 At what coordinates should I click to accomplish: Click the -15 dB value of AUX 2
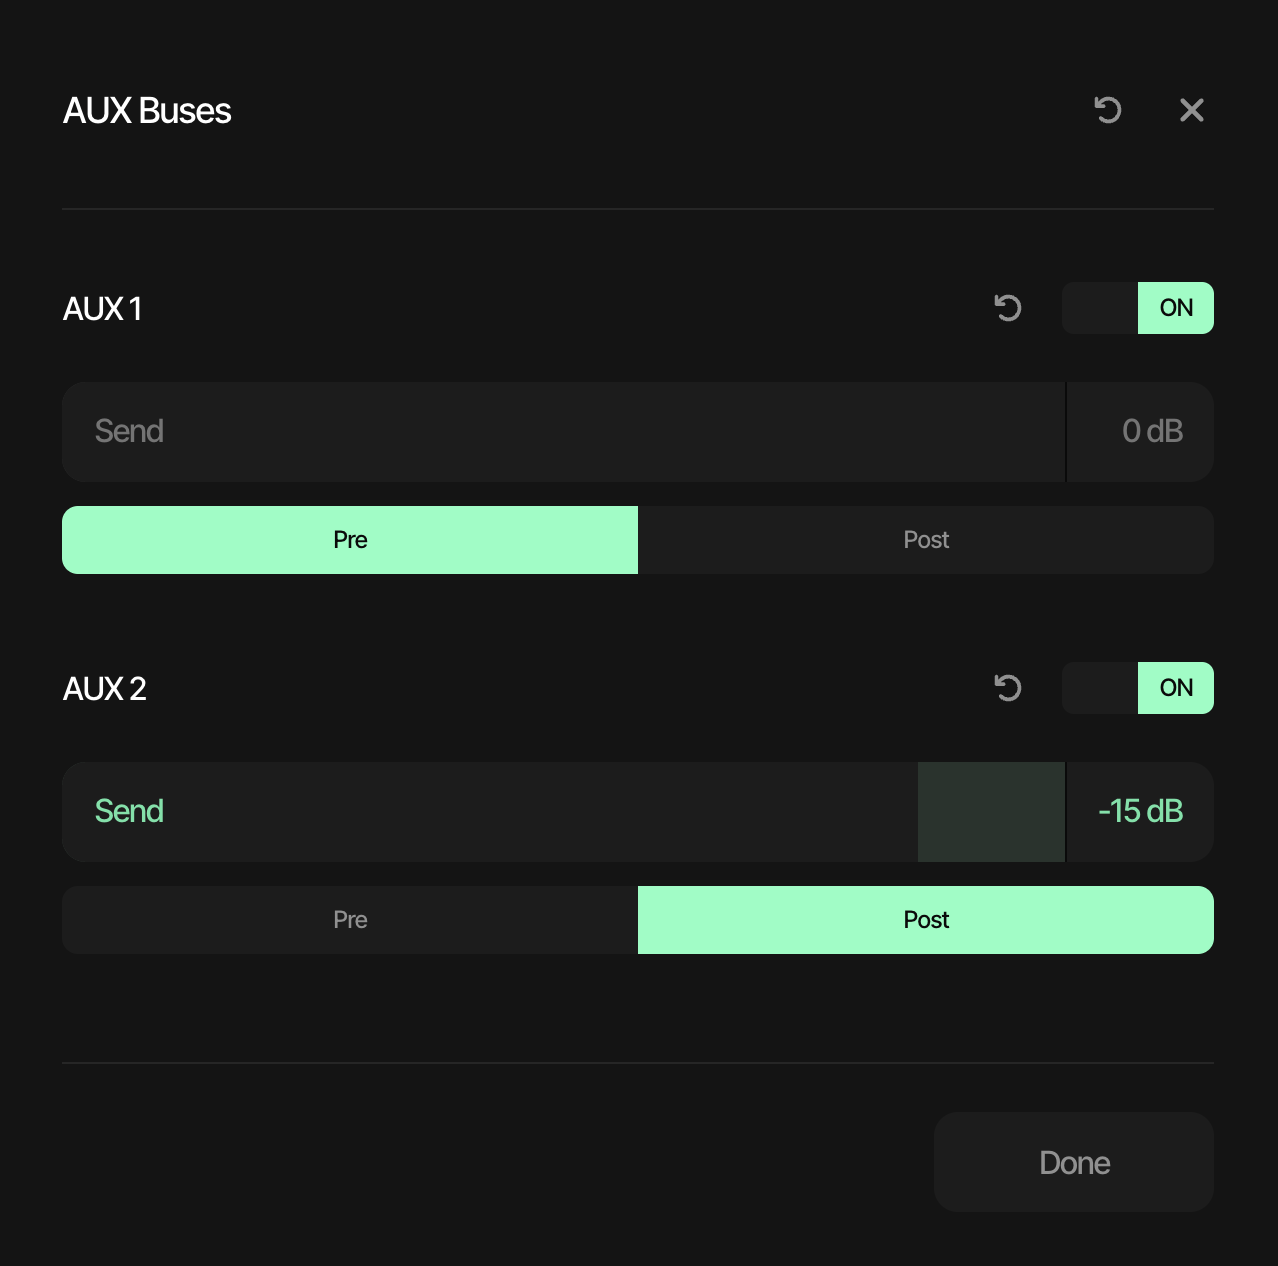pyautogui.click(x=1140, y=812)
